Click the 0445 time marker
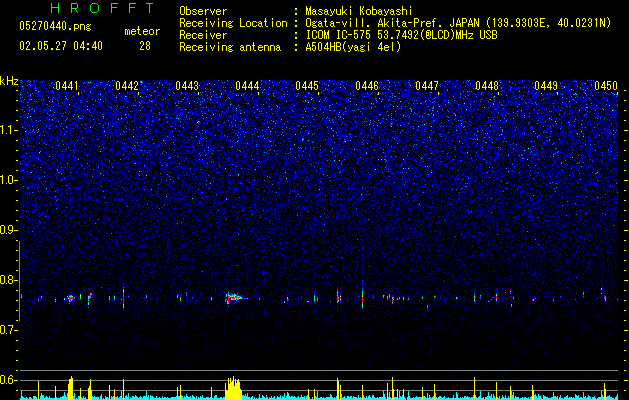The image size is (629, 400). click(307, 86)
